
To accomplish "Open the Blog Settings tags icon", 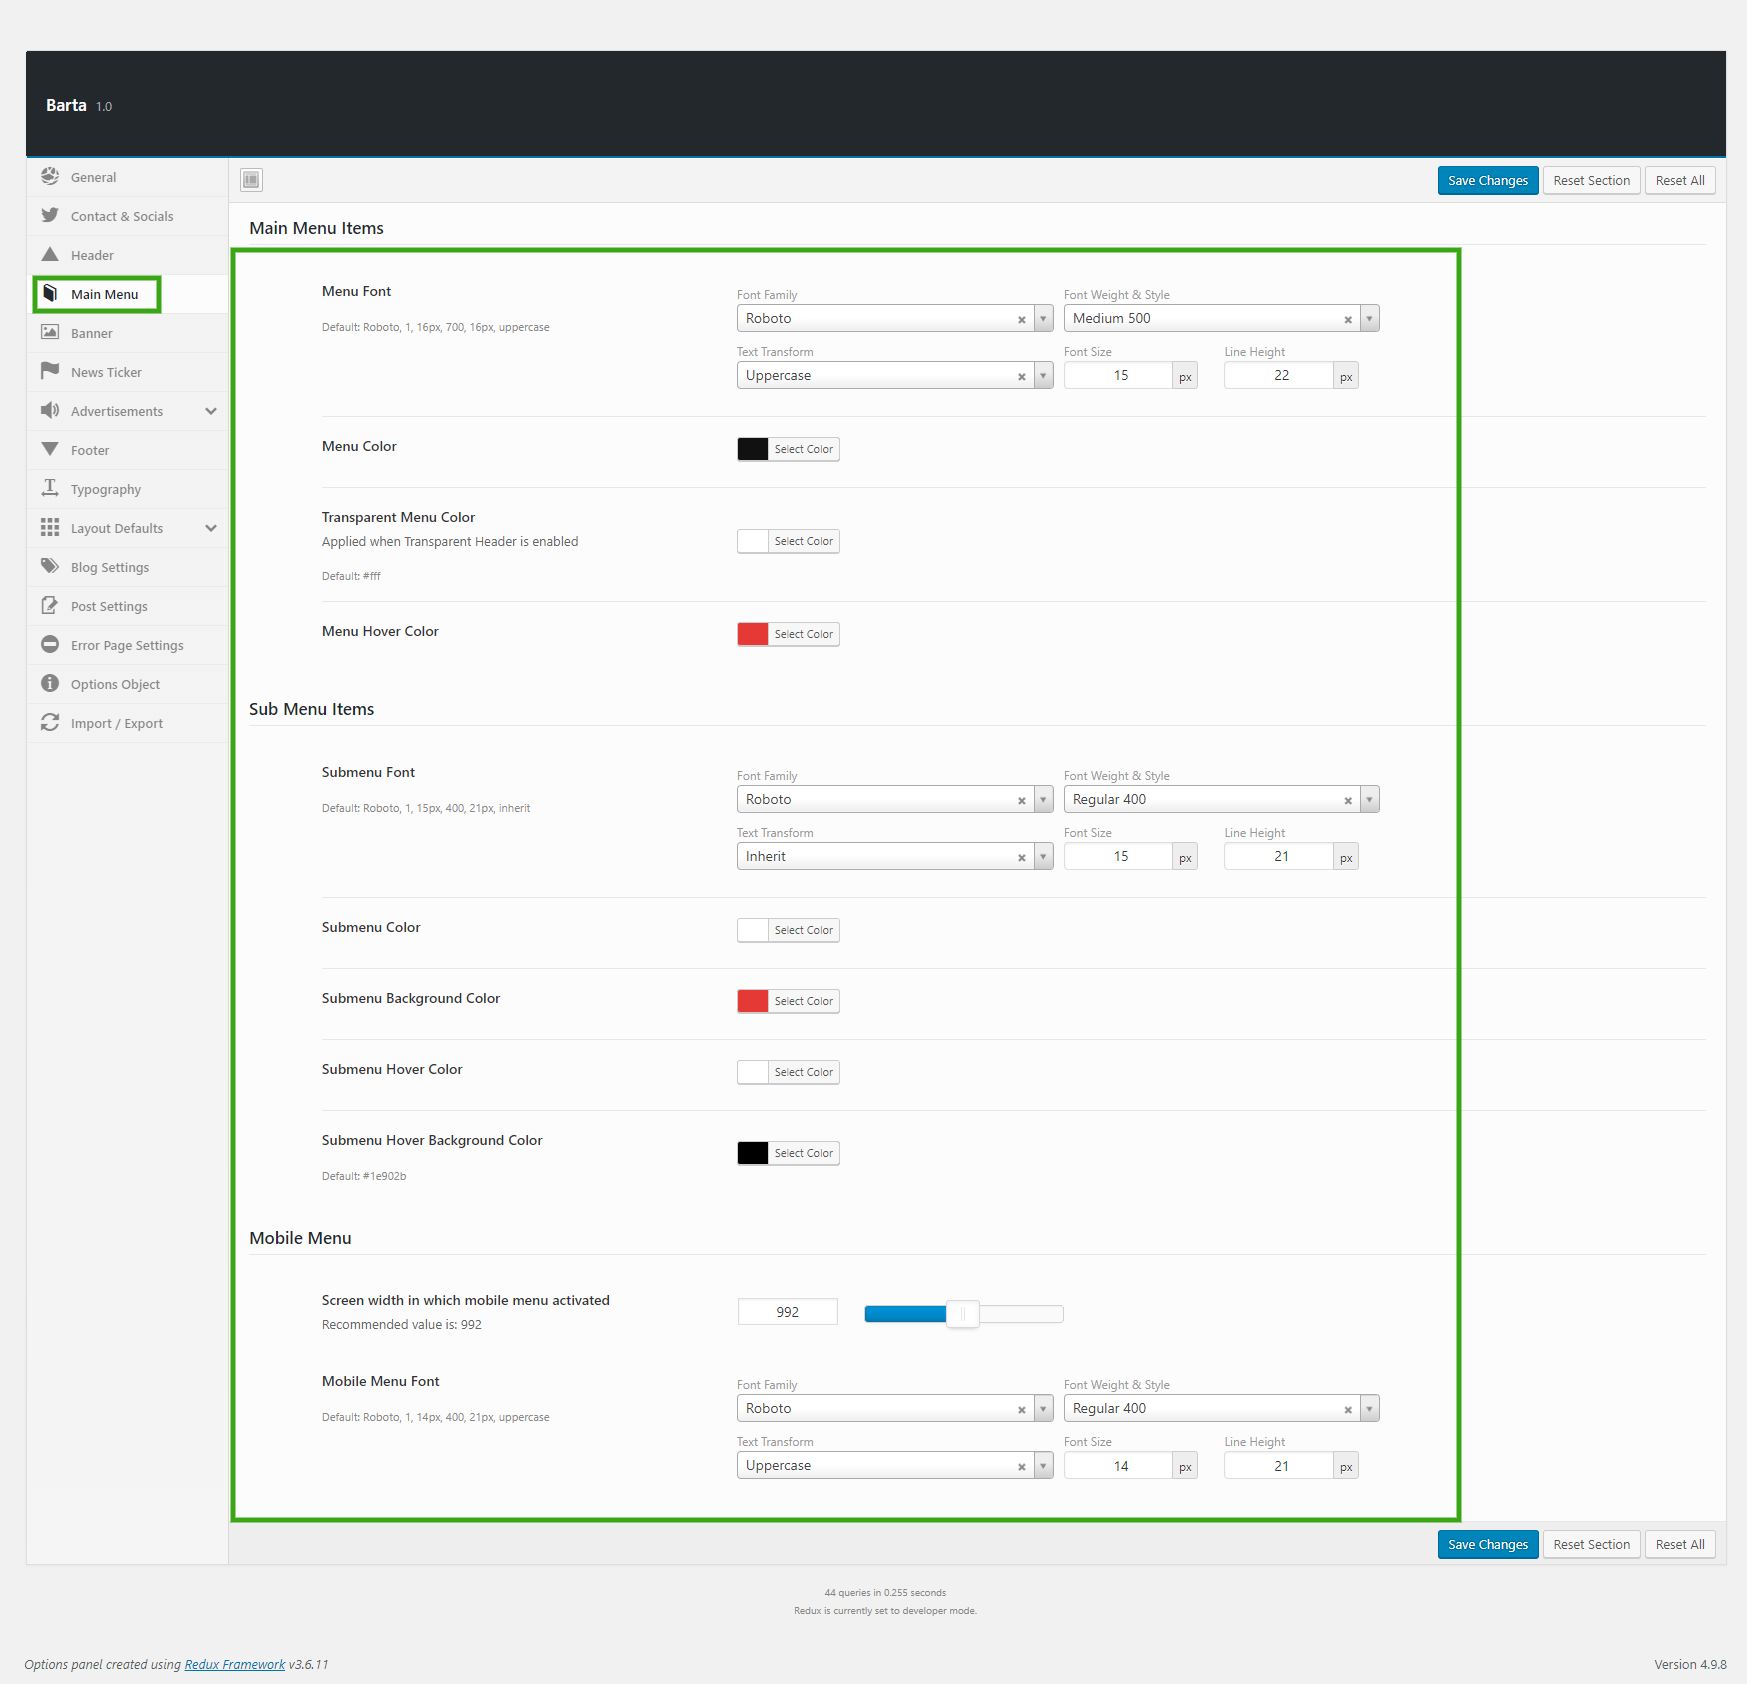I will pyautogui.click(x=50, y=567).
